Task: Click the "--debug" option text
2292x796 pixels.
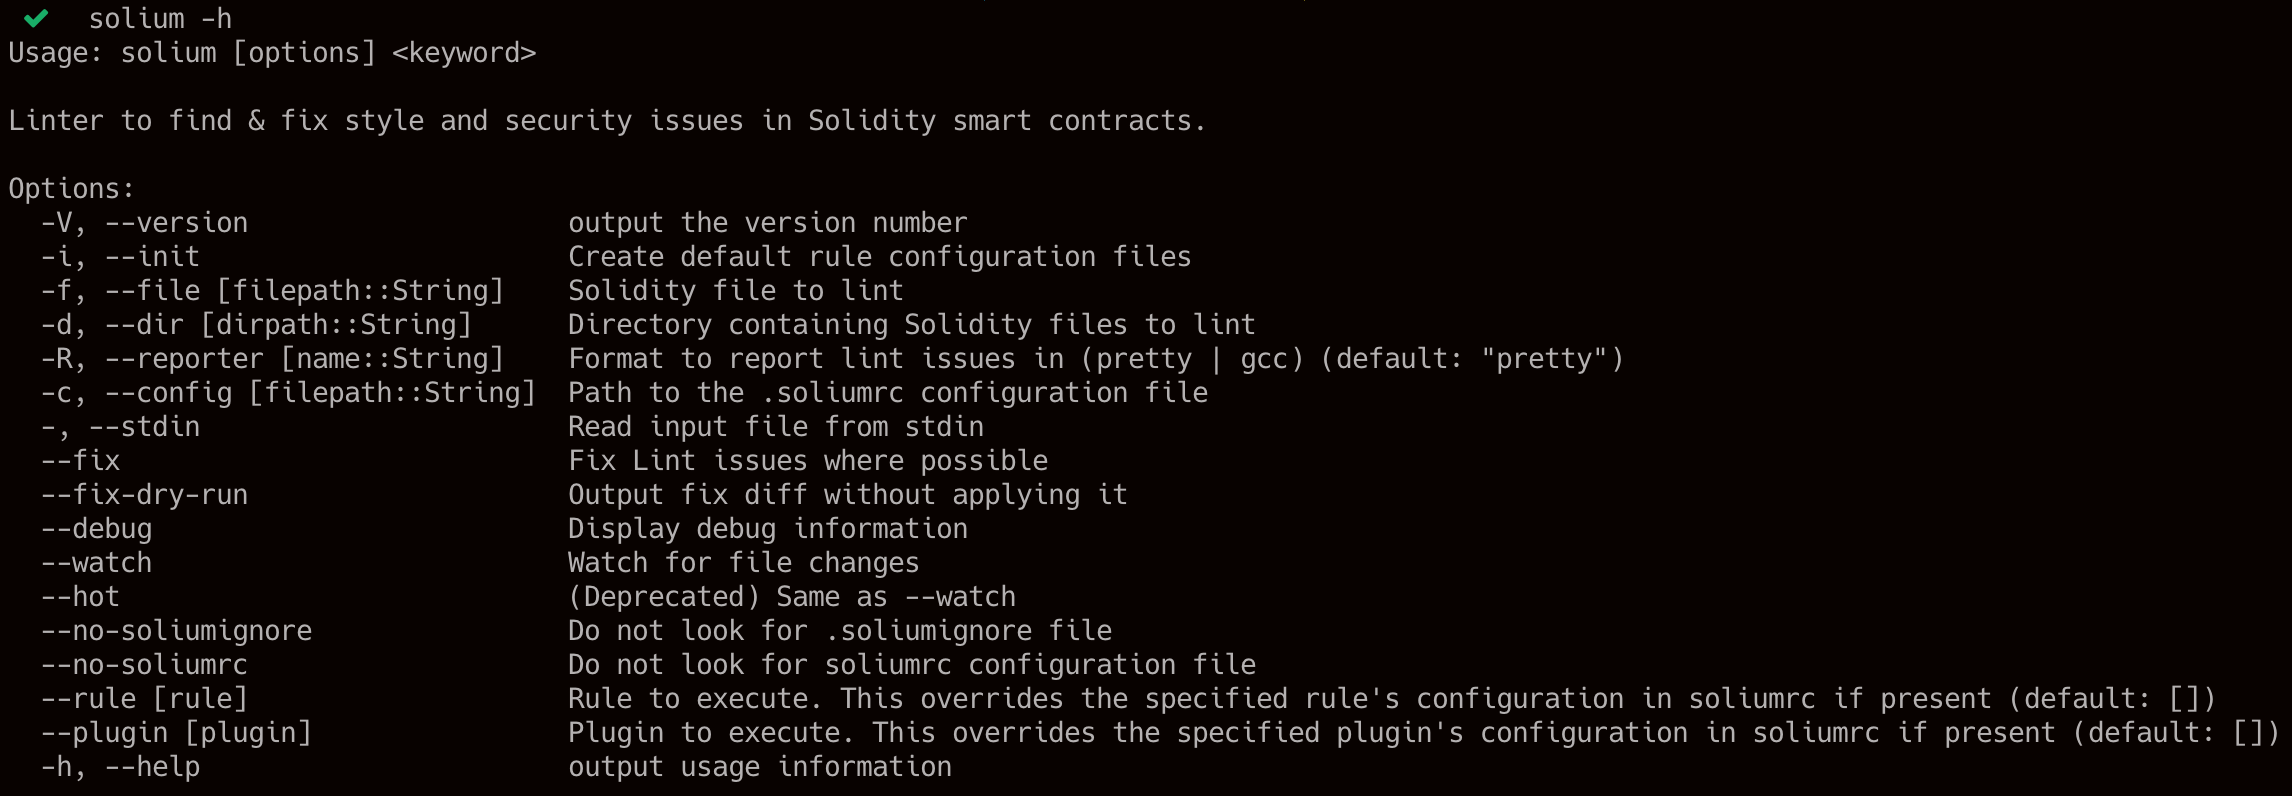Action: (96, 529)
